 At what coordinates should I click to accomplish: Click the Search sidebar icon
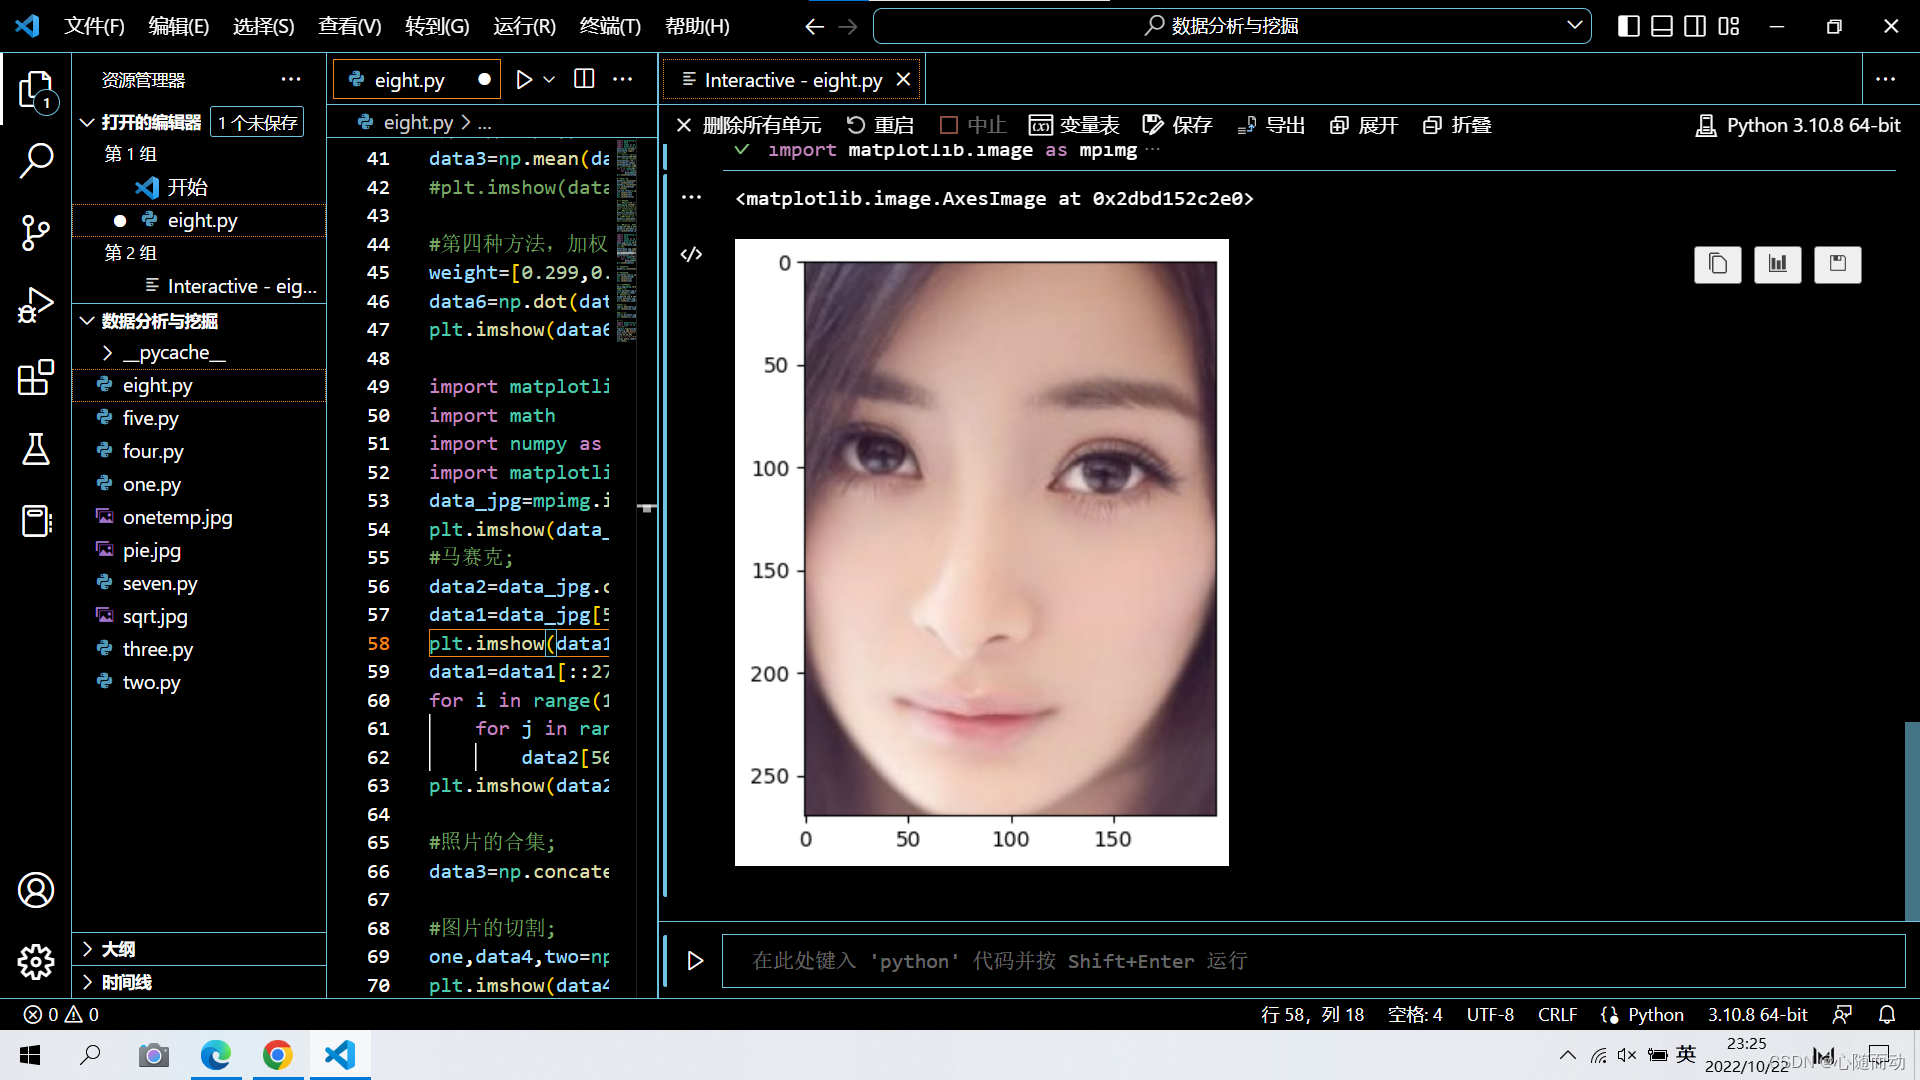(x=36, y=160)
